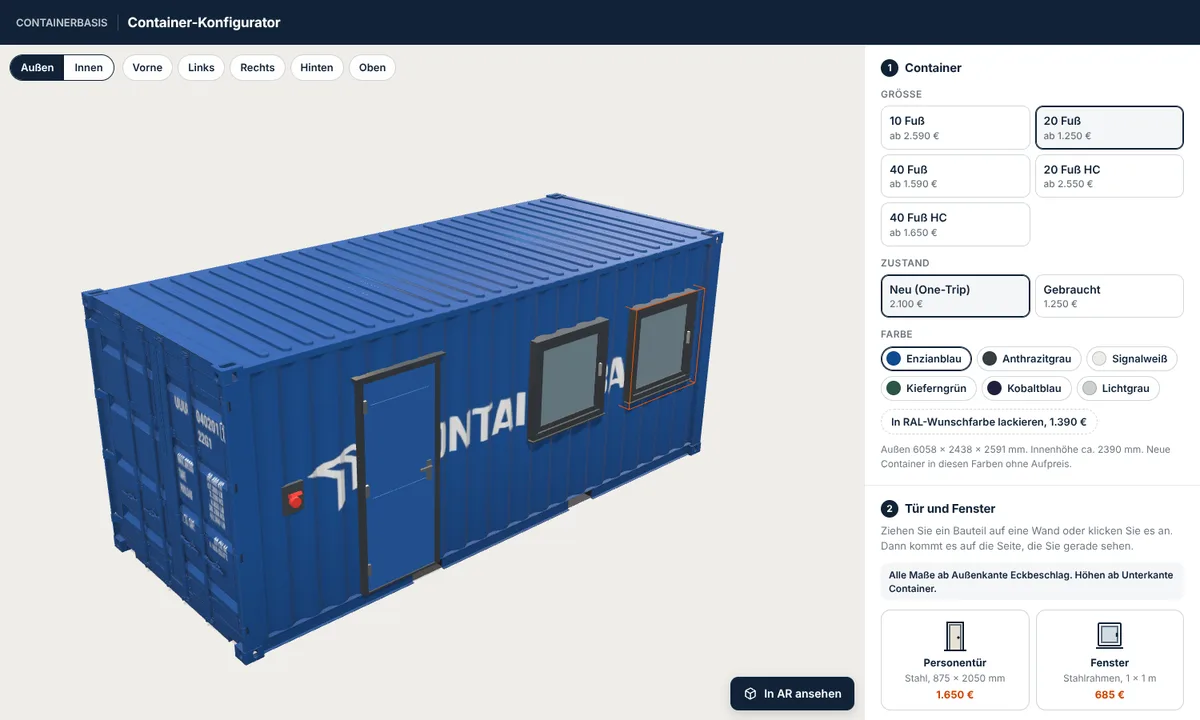The height and width of the screenshot is (720, 1200).
Task: Click the step 1 Container heading
Action: click(933, 68)
